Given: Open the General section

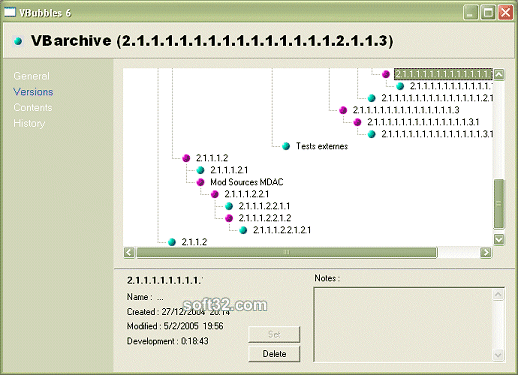Looking at the screenshot, I should point(32,76).
